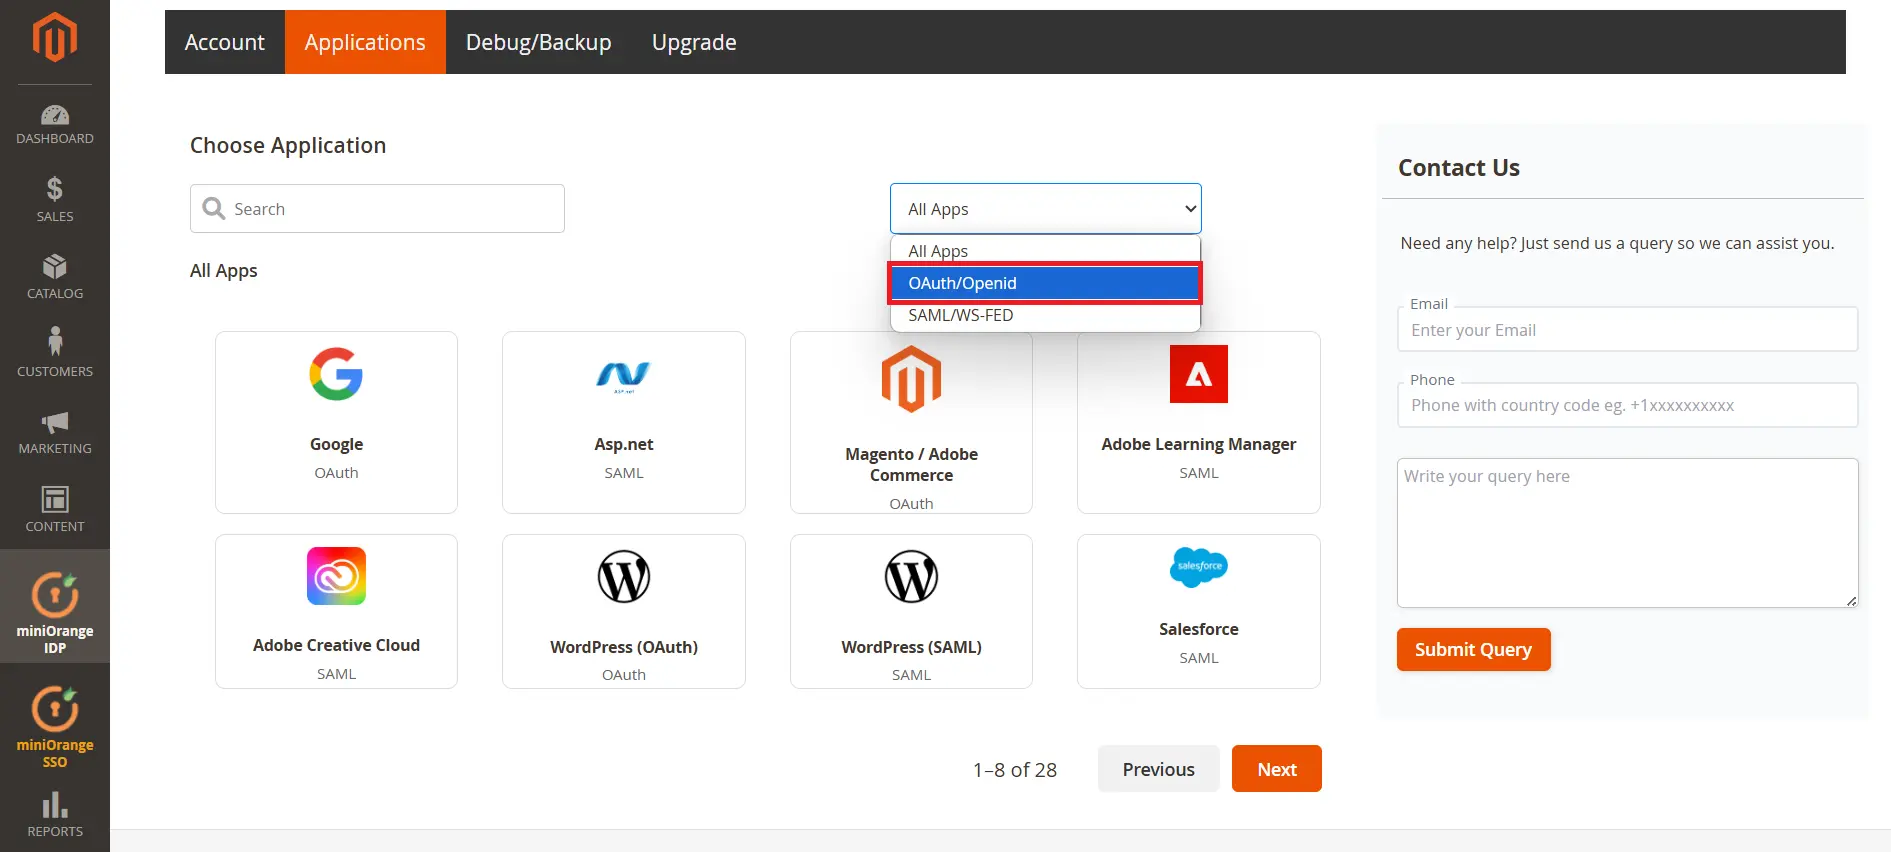The height and width of the screenshot is (852, 1891).
Task: Click the Adobe Creative Cloud title
Action: pyautogui.click(x=336, y=645)
